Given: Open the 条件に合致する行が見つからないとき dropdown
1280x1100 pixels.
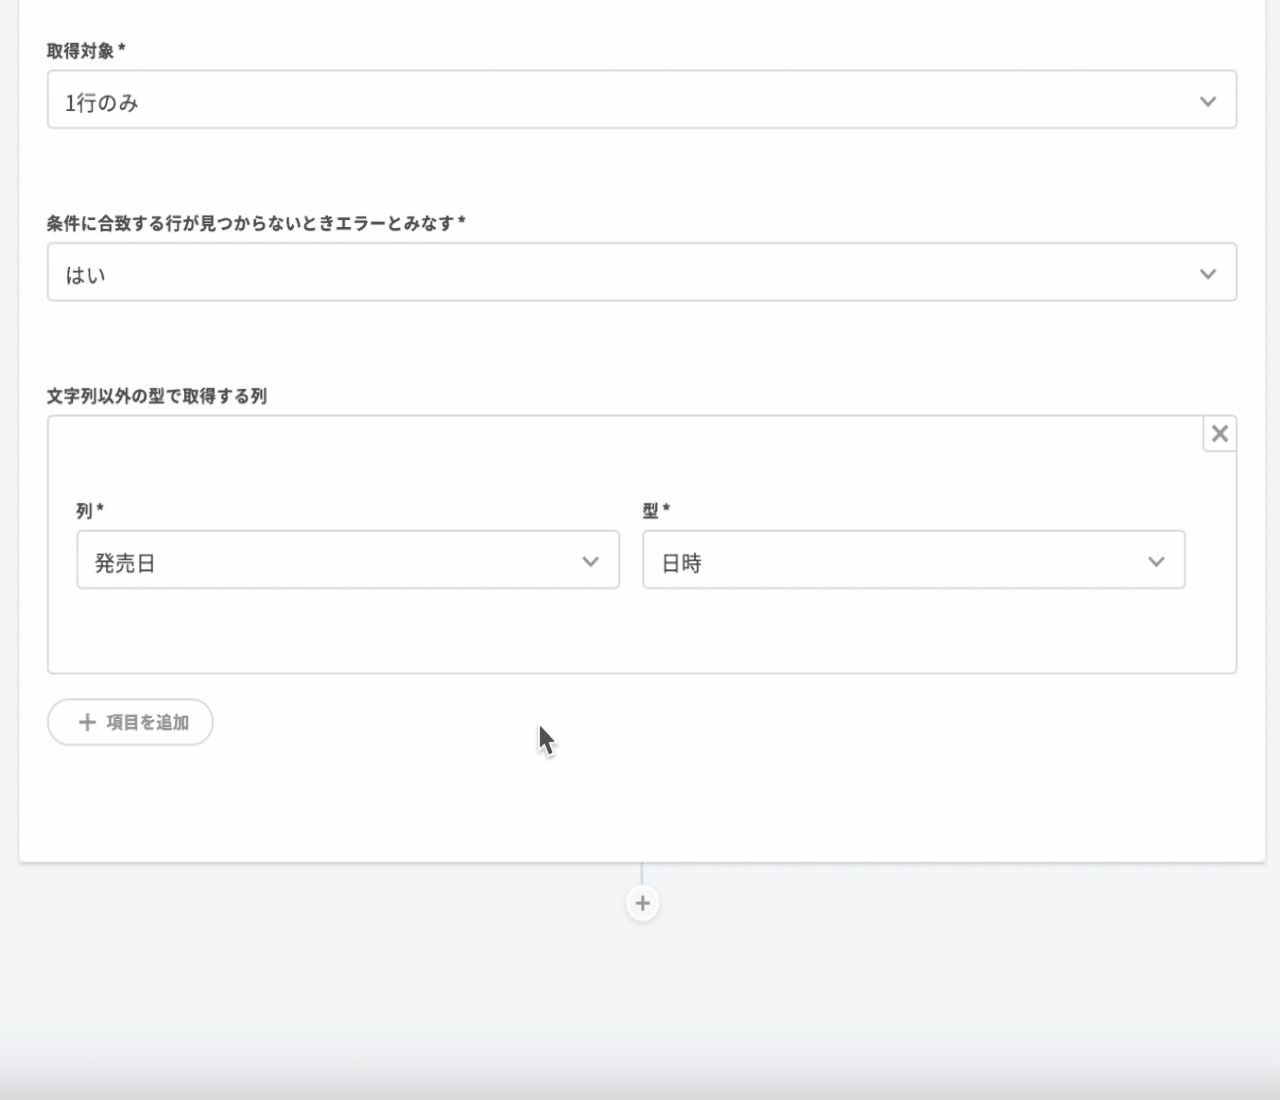Looking at the screenshot, I should (x=640, y=272).
